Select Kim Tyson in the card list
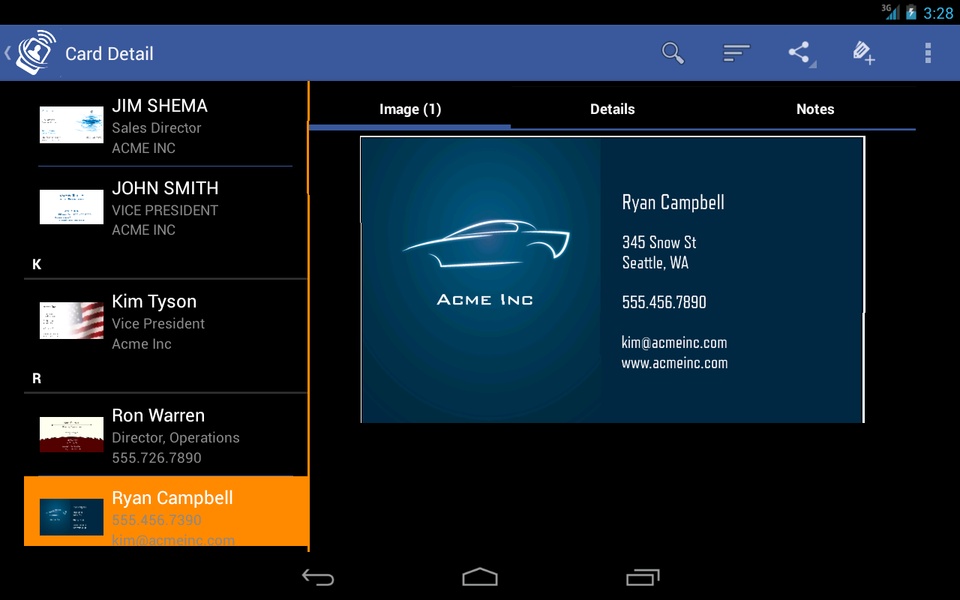 point(165,321)
